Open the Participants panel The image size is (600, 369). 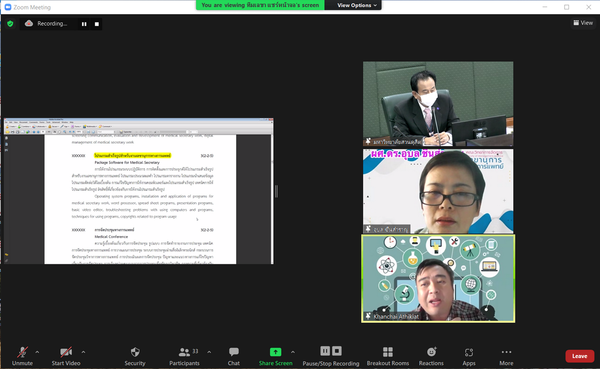click(184, 352)
